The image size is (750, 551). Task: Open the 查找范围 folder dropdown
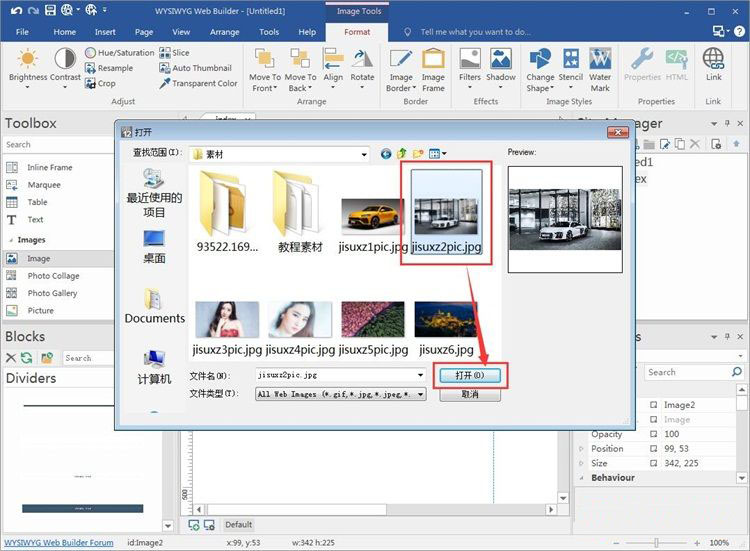coord(363,154)
